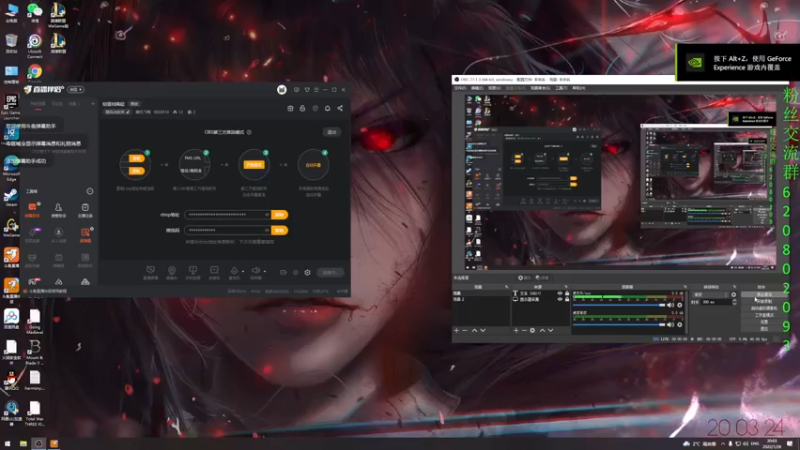Toggle the record icon in Douyu bottom toolbar
The height and width of the screenshot is (450, 800).
coord(295,272)
